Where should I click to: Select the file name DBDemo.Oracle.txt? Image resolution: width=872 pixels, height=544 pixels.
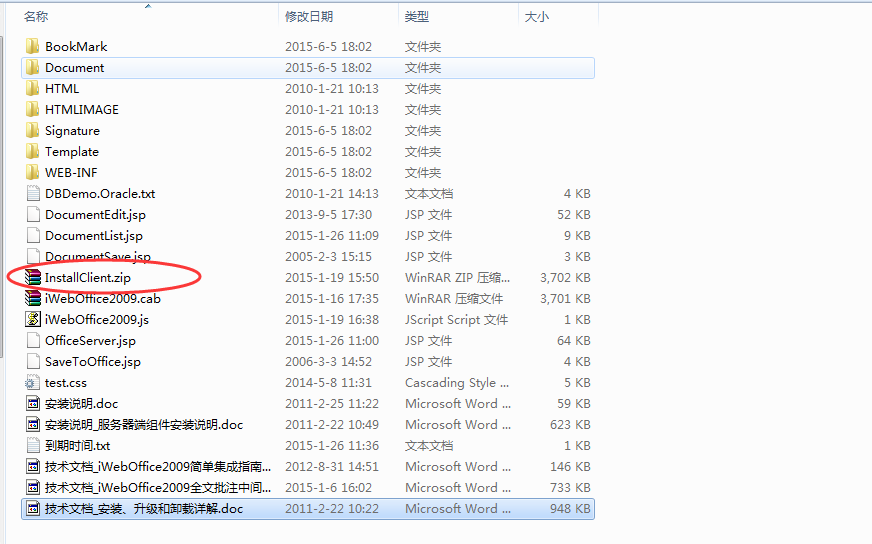pyautogui.click(x=100, y=194)
